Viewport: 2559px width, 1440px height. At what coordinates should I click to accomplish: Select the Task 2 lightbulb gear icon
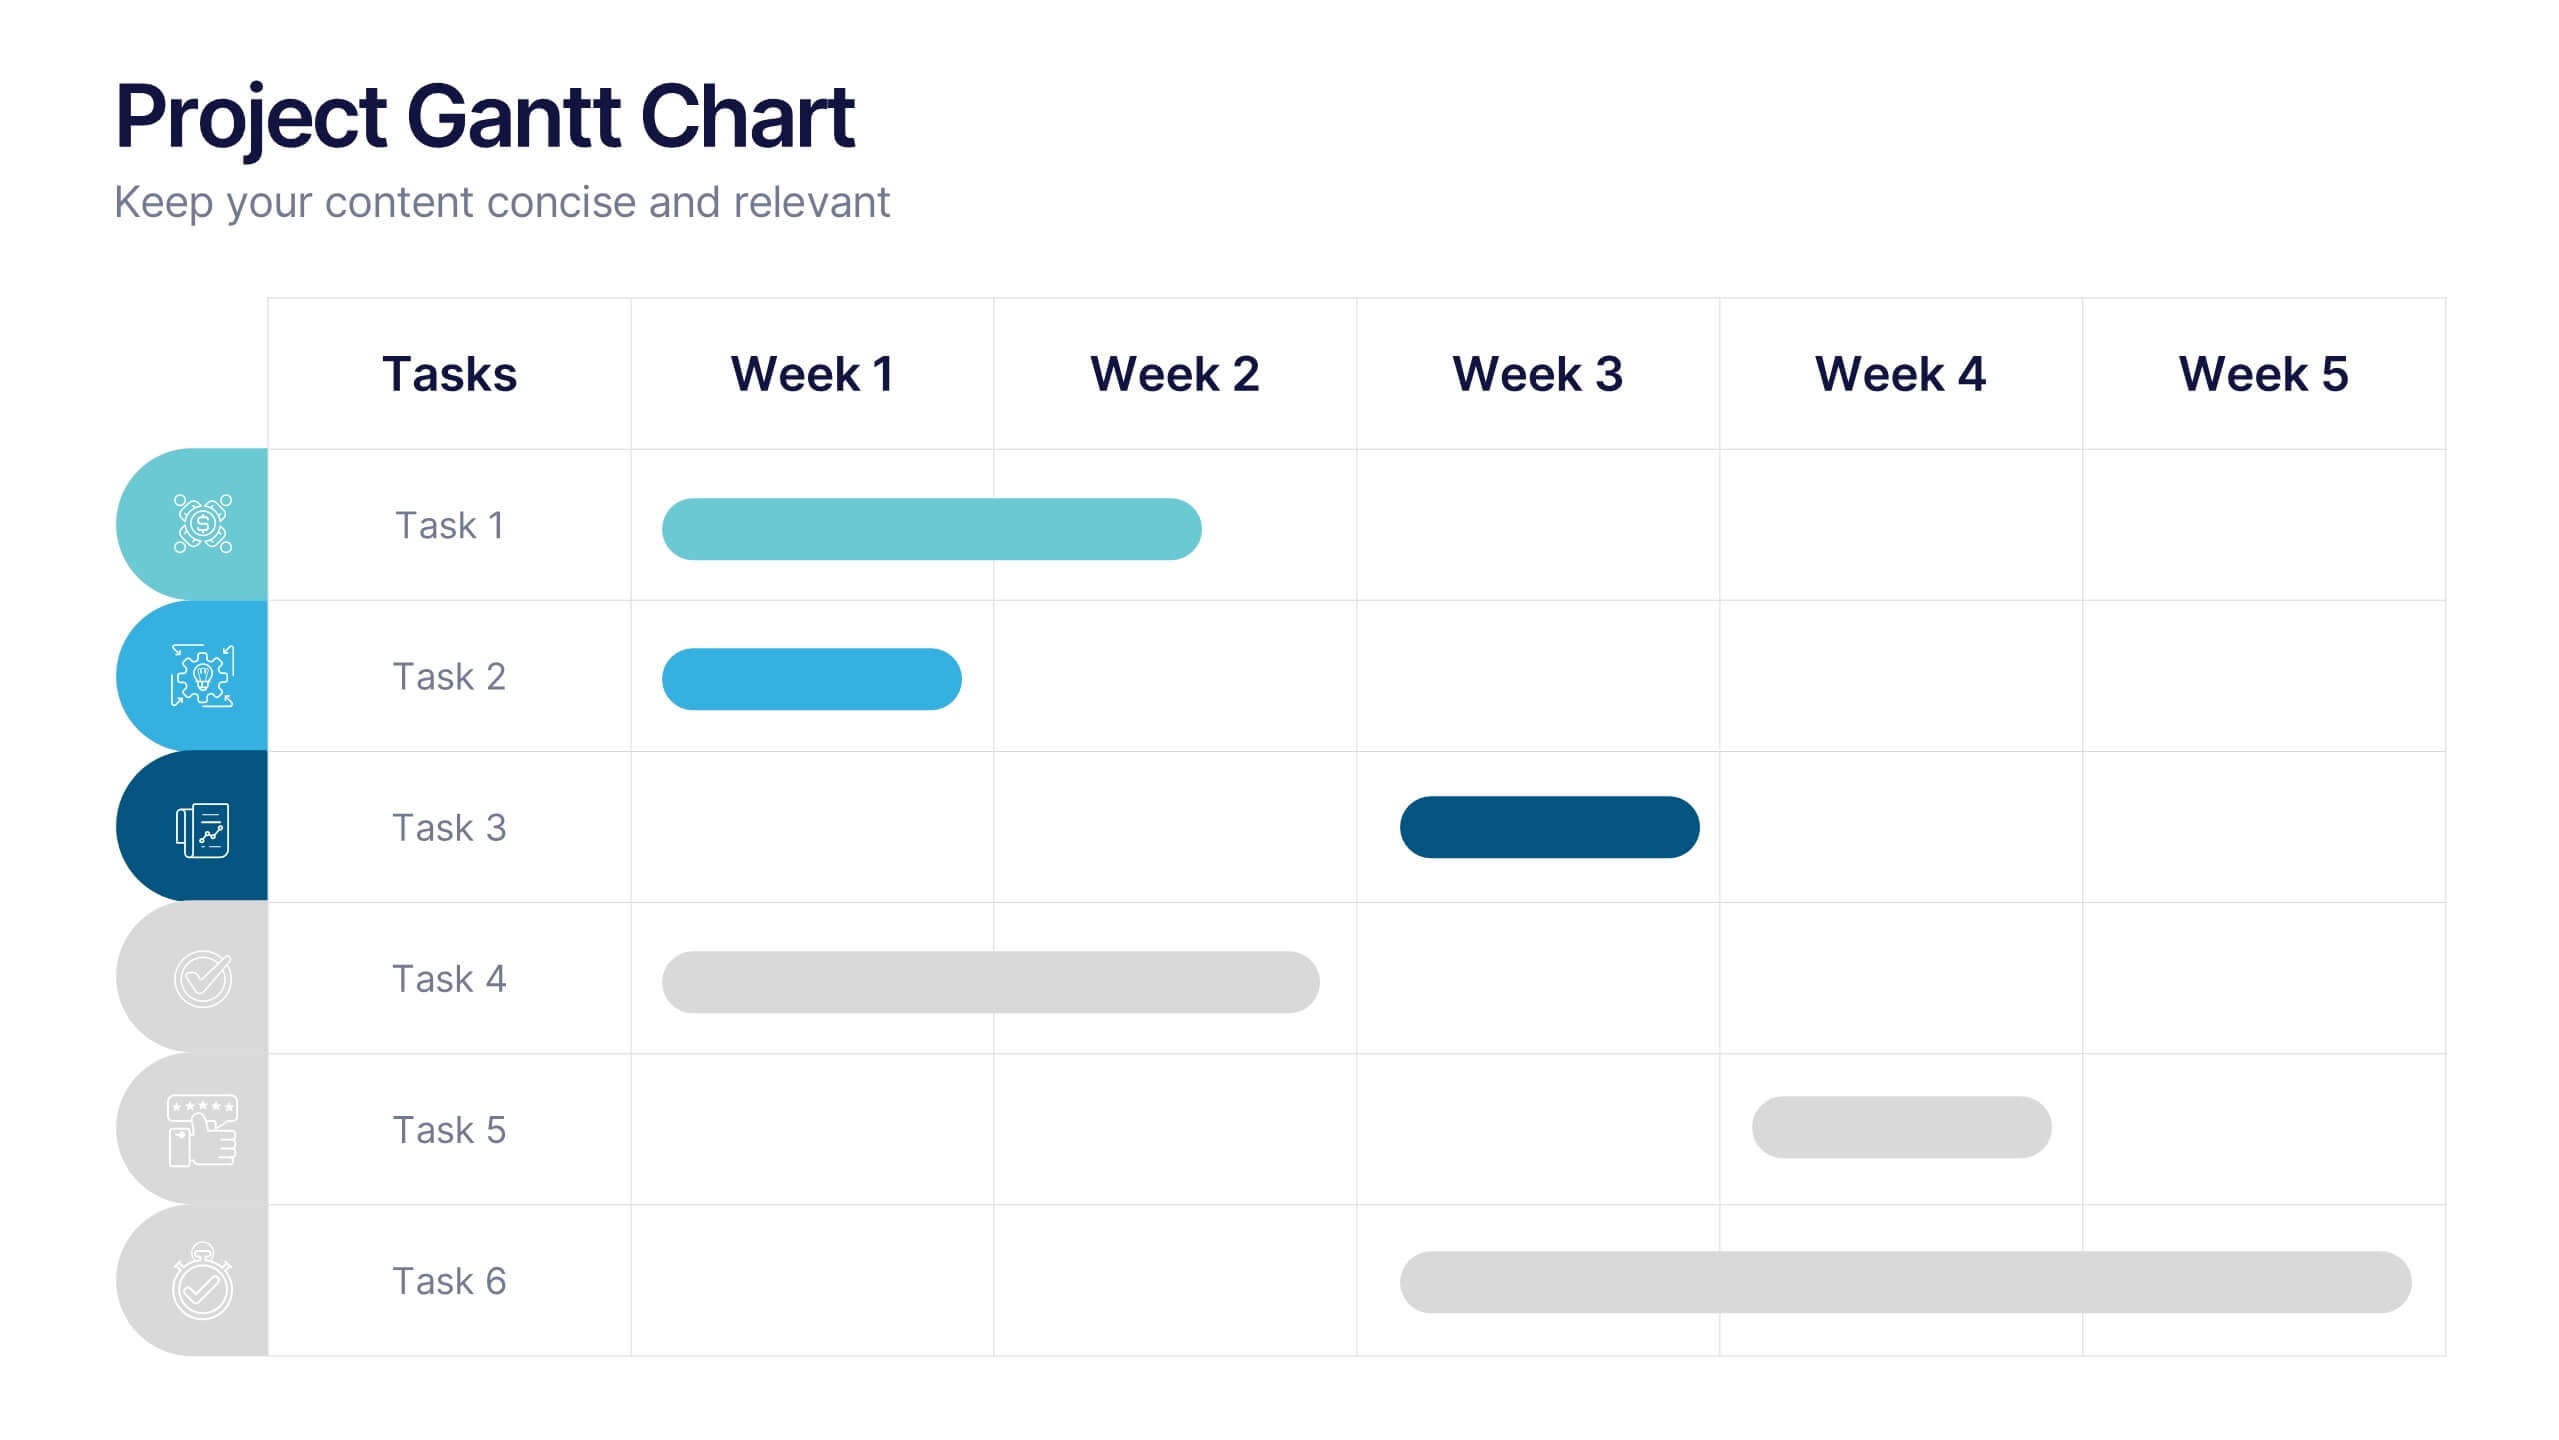(x=203, y=676)
